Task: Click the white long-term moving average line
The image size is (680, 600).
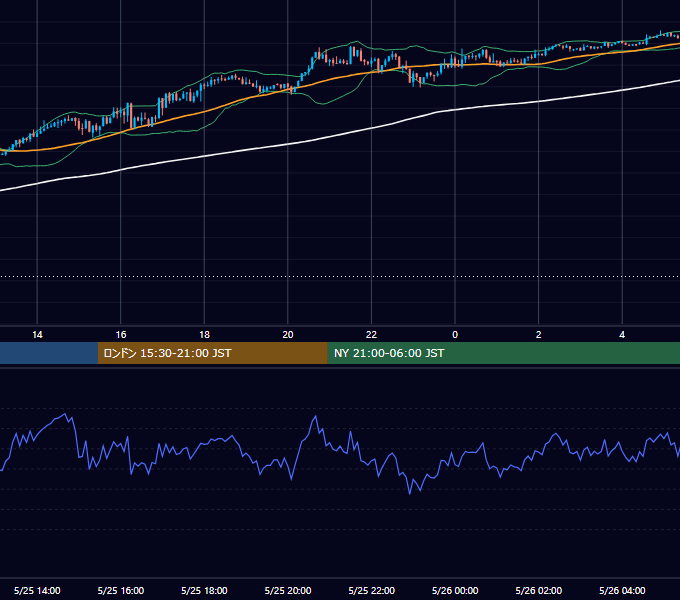Action: click(288, 145)
